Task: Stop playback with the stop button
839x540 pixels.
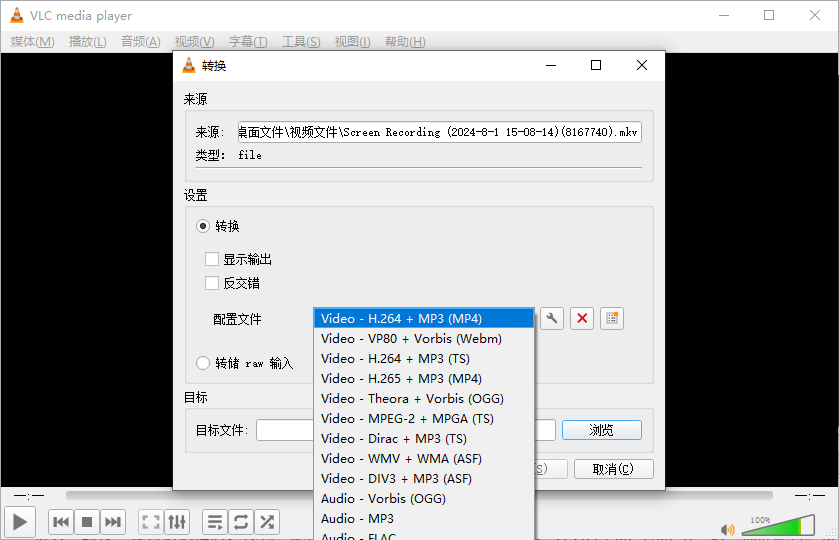Action: point(87,522)
